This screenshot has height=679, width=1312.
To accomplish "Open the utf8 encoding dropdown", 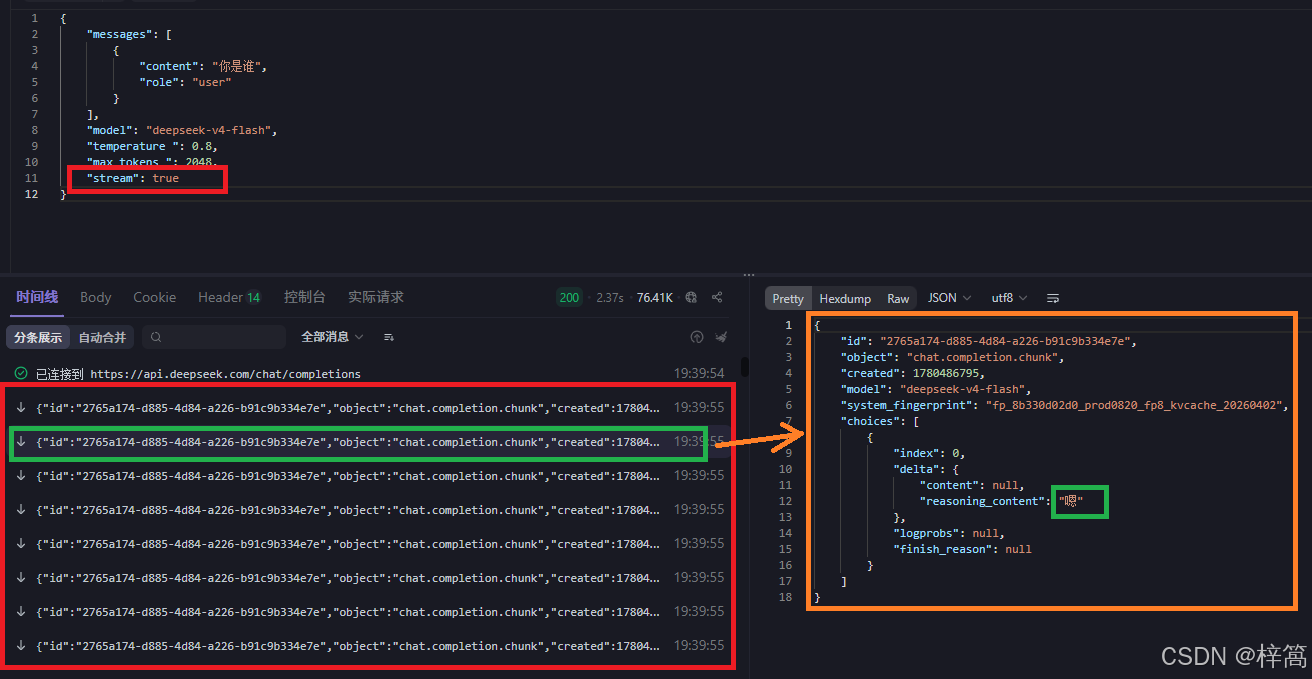I will click(x=1008, y=298).
